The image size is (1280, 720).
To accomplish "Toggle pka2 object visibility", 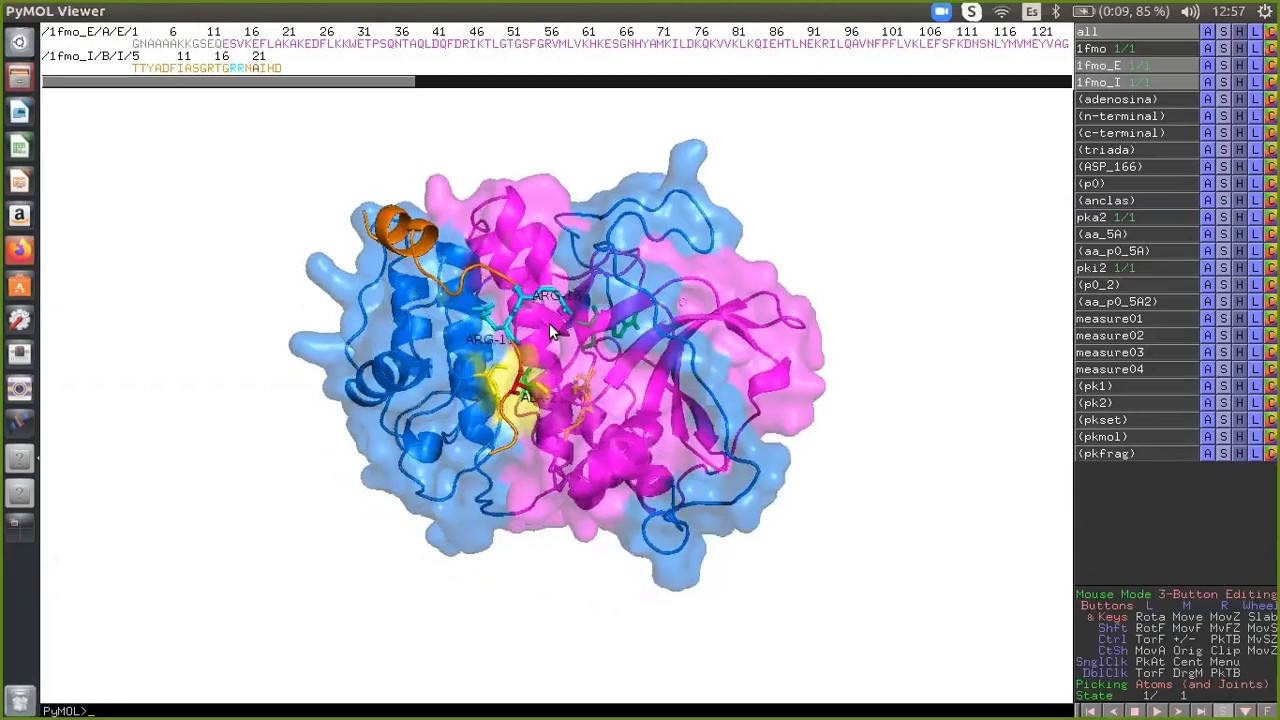I will tap(1137, 217).
